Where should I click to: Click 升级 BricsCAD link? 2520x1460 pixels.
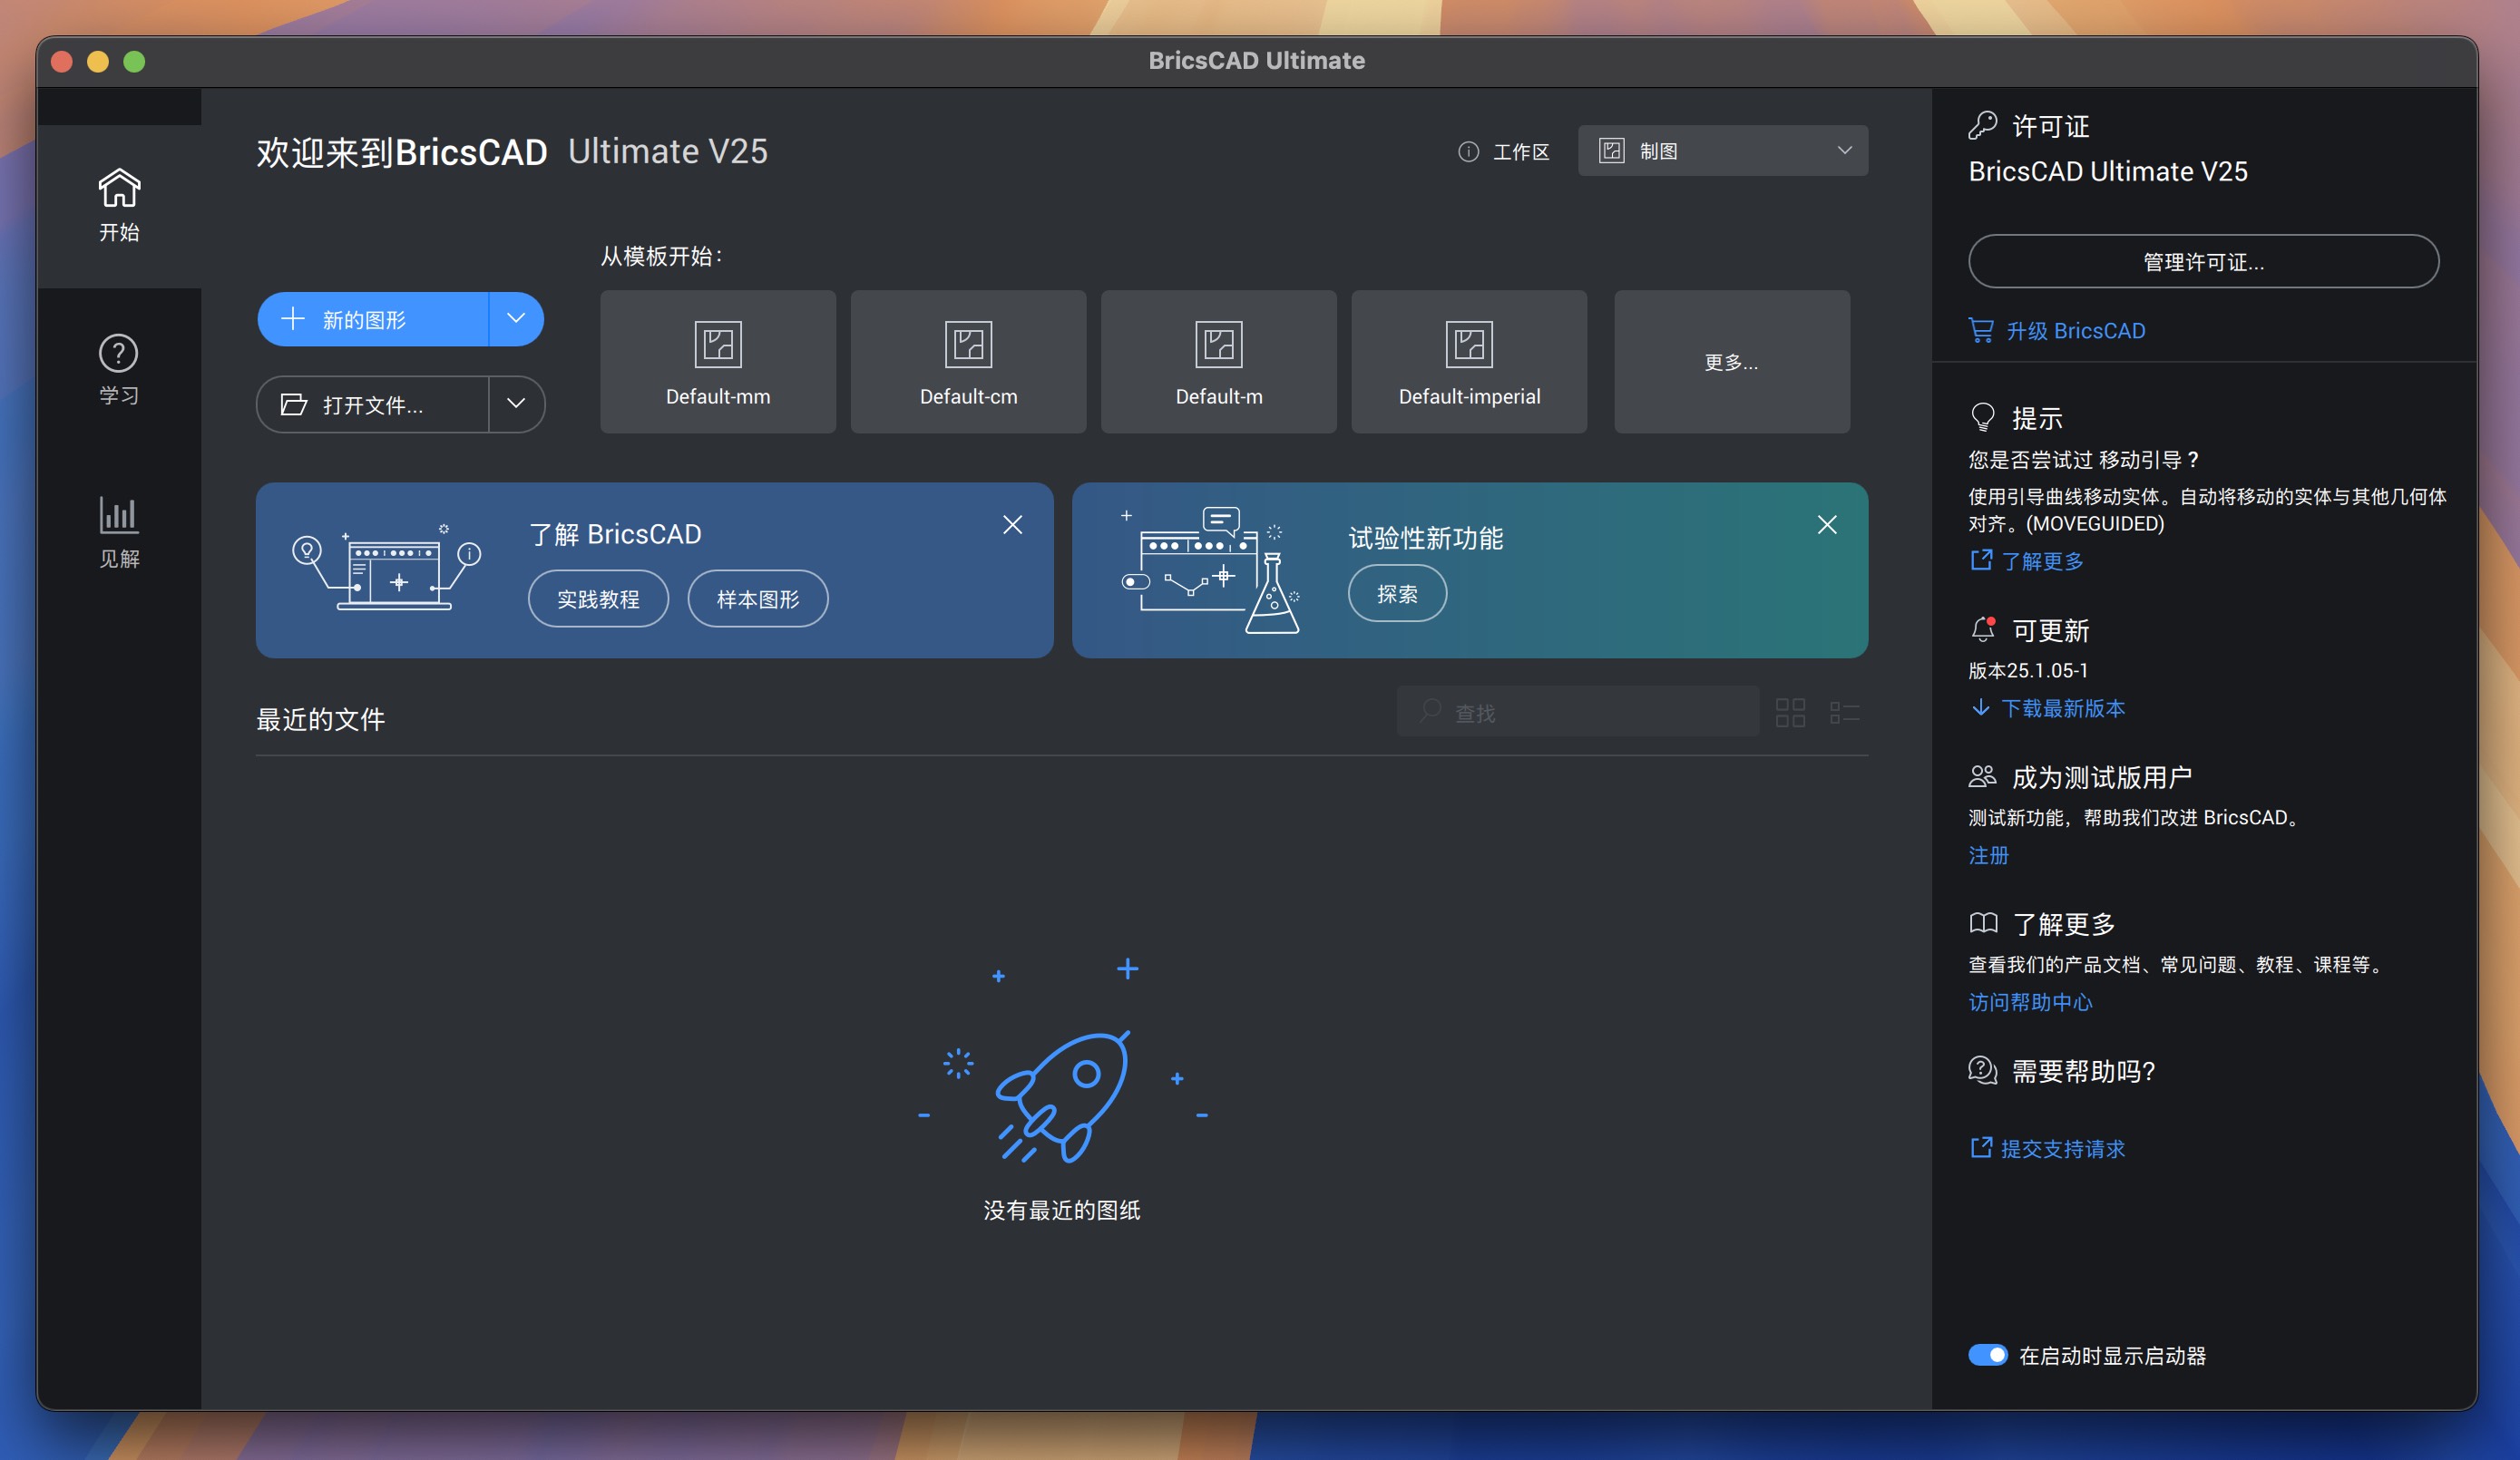(2057, 331)
